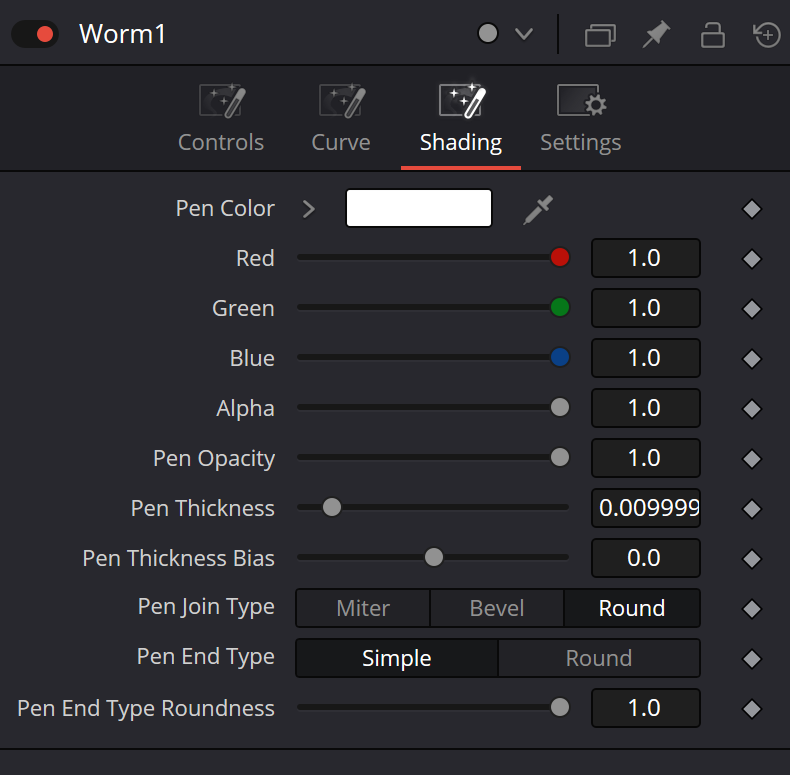Pick a color with the eyedropper

pos(538,210)
